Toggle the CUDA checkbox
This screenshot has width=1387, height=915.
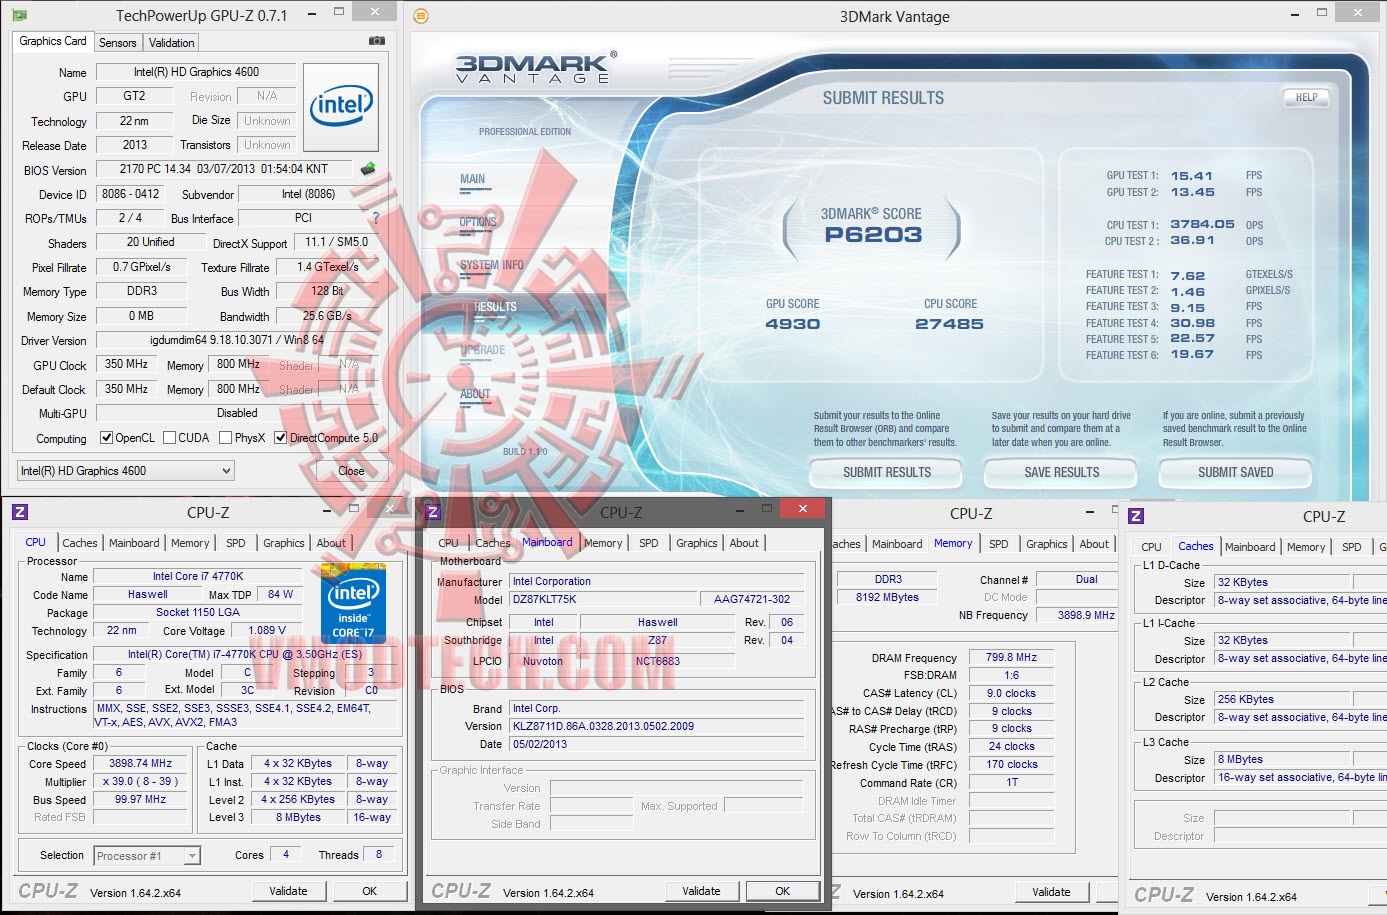point(169,438)
